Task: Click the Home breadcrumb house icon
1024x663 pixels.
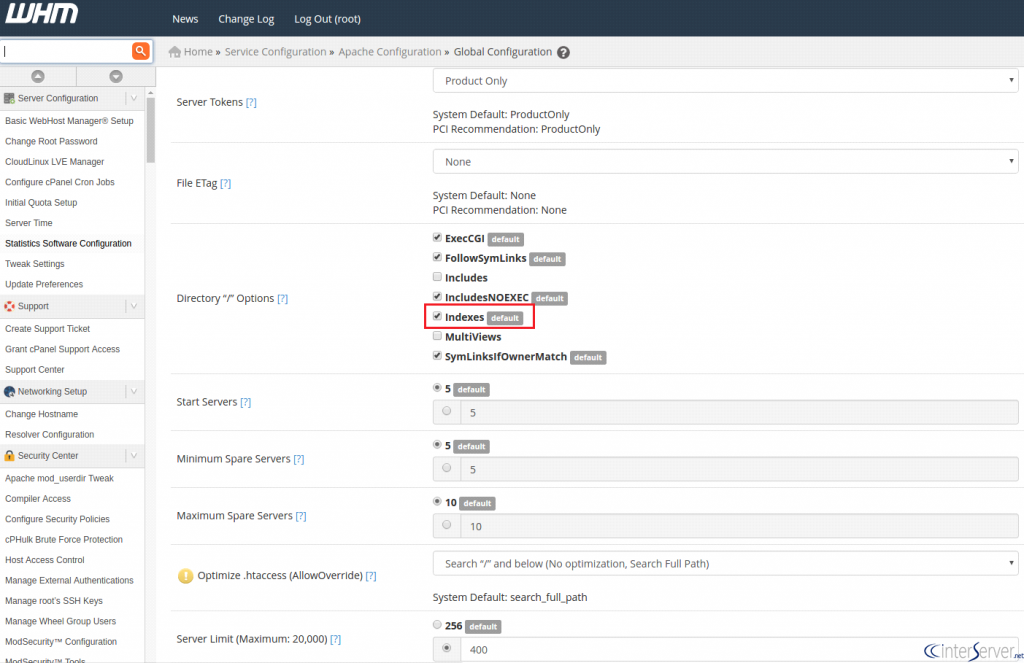Action: pyautogui.click(x=174, y=52)
